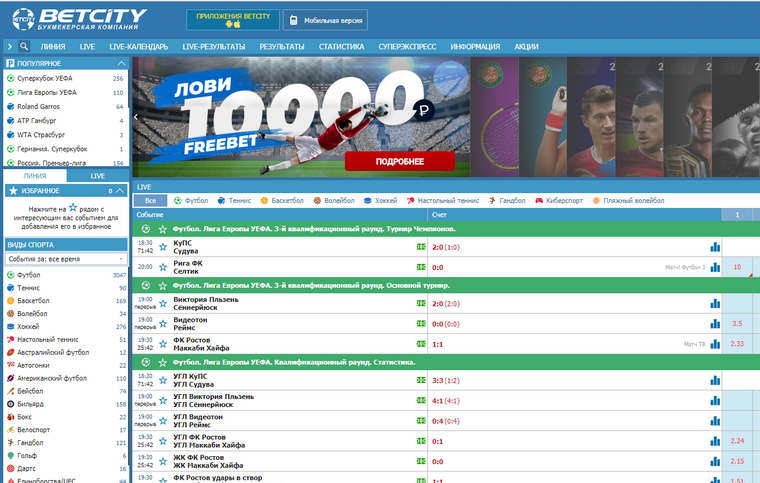Switch sidebar to ЛИНИЯ tab

(x=35, y=176)
